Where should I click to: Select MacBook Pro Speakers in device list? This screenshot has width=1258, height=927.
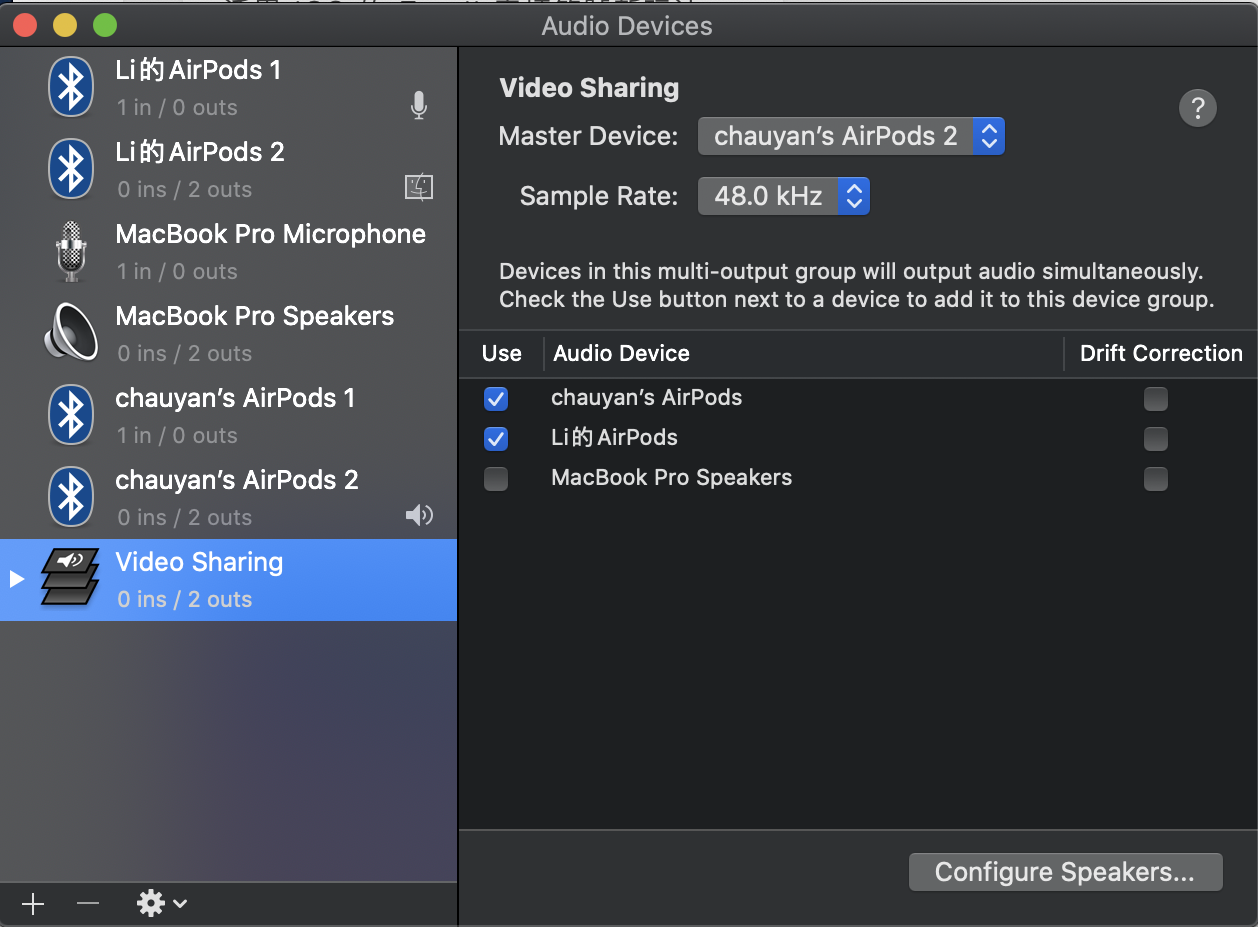coord(228,334)
